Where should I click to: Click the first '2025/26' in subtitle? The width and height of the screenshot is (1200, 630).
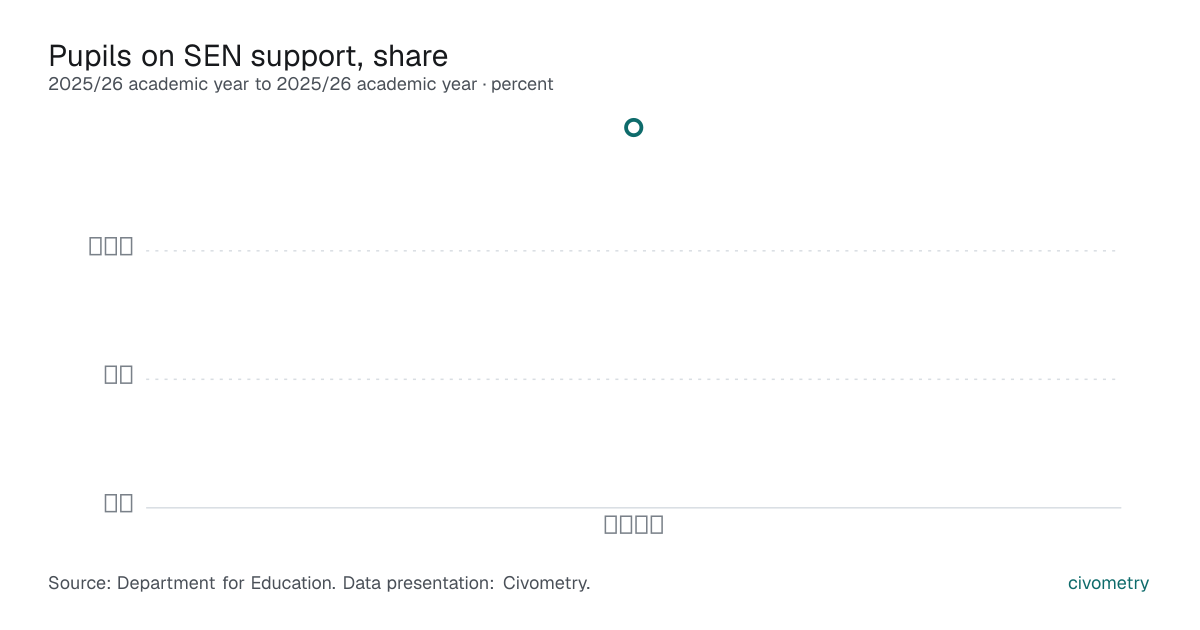pyautogui.click(x=86, y=84)
